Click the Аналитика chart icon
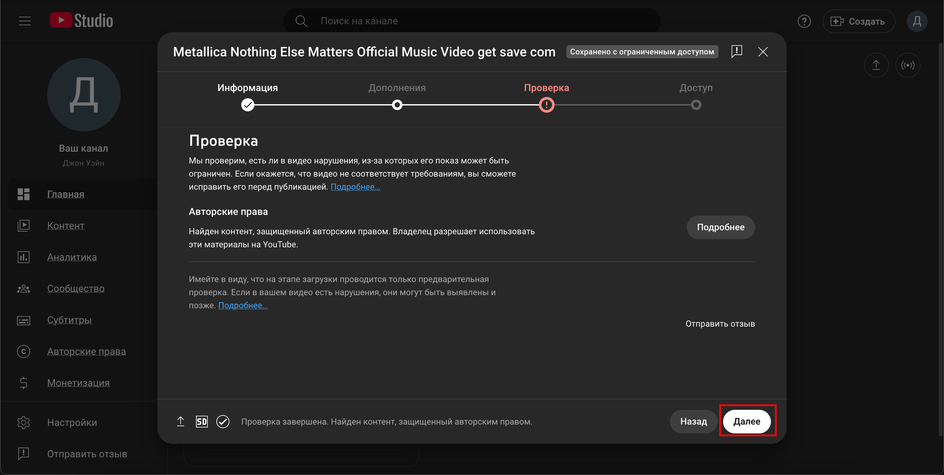The width and height of the screenshot is (944, 475). [23, 257]
